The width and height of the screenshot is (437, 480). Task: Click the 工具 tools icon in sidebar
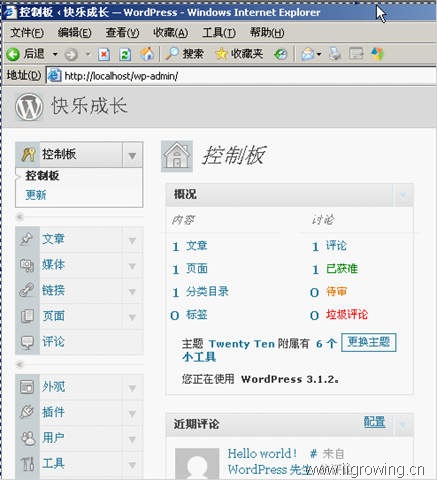[27, 464]
